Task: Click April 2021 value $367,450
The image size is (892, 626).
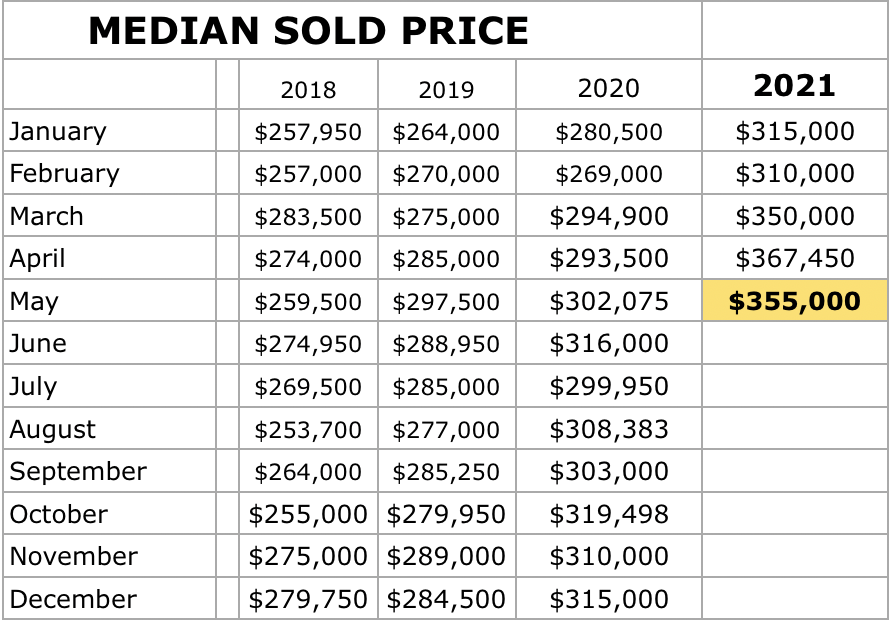Action: click(794, 259)
